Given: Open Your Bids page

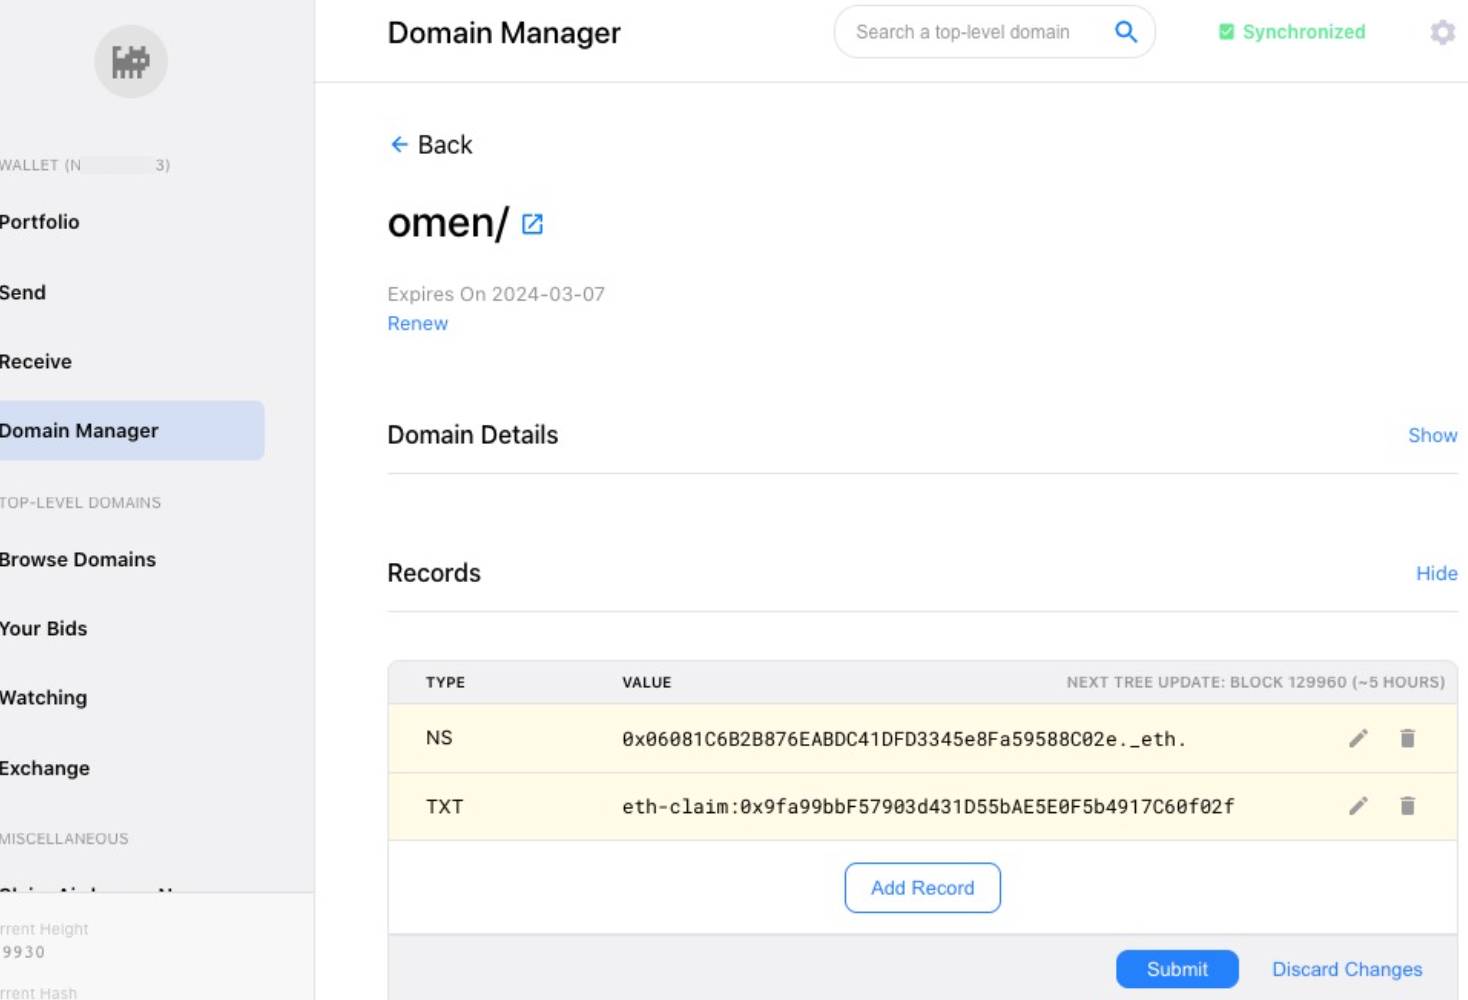Looking at the screenshot, I should click(44, 629).
